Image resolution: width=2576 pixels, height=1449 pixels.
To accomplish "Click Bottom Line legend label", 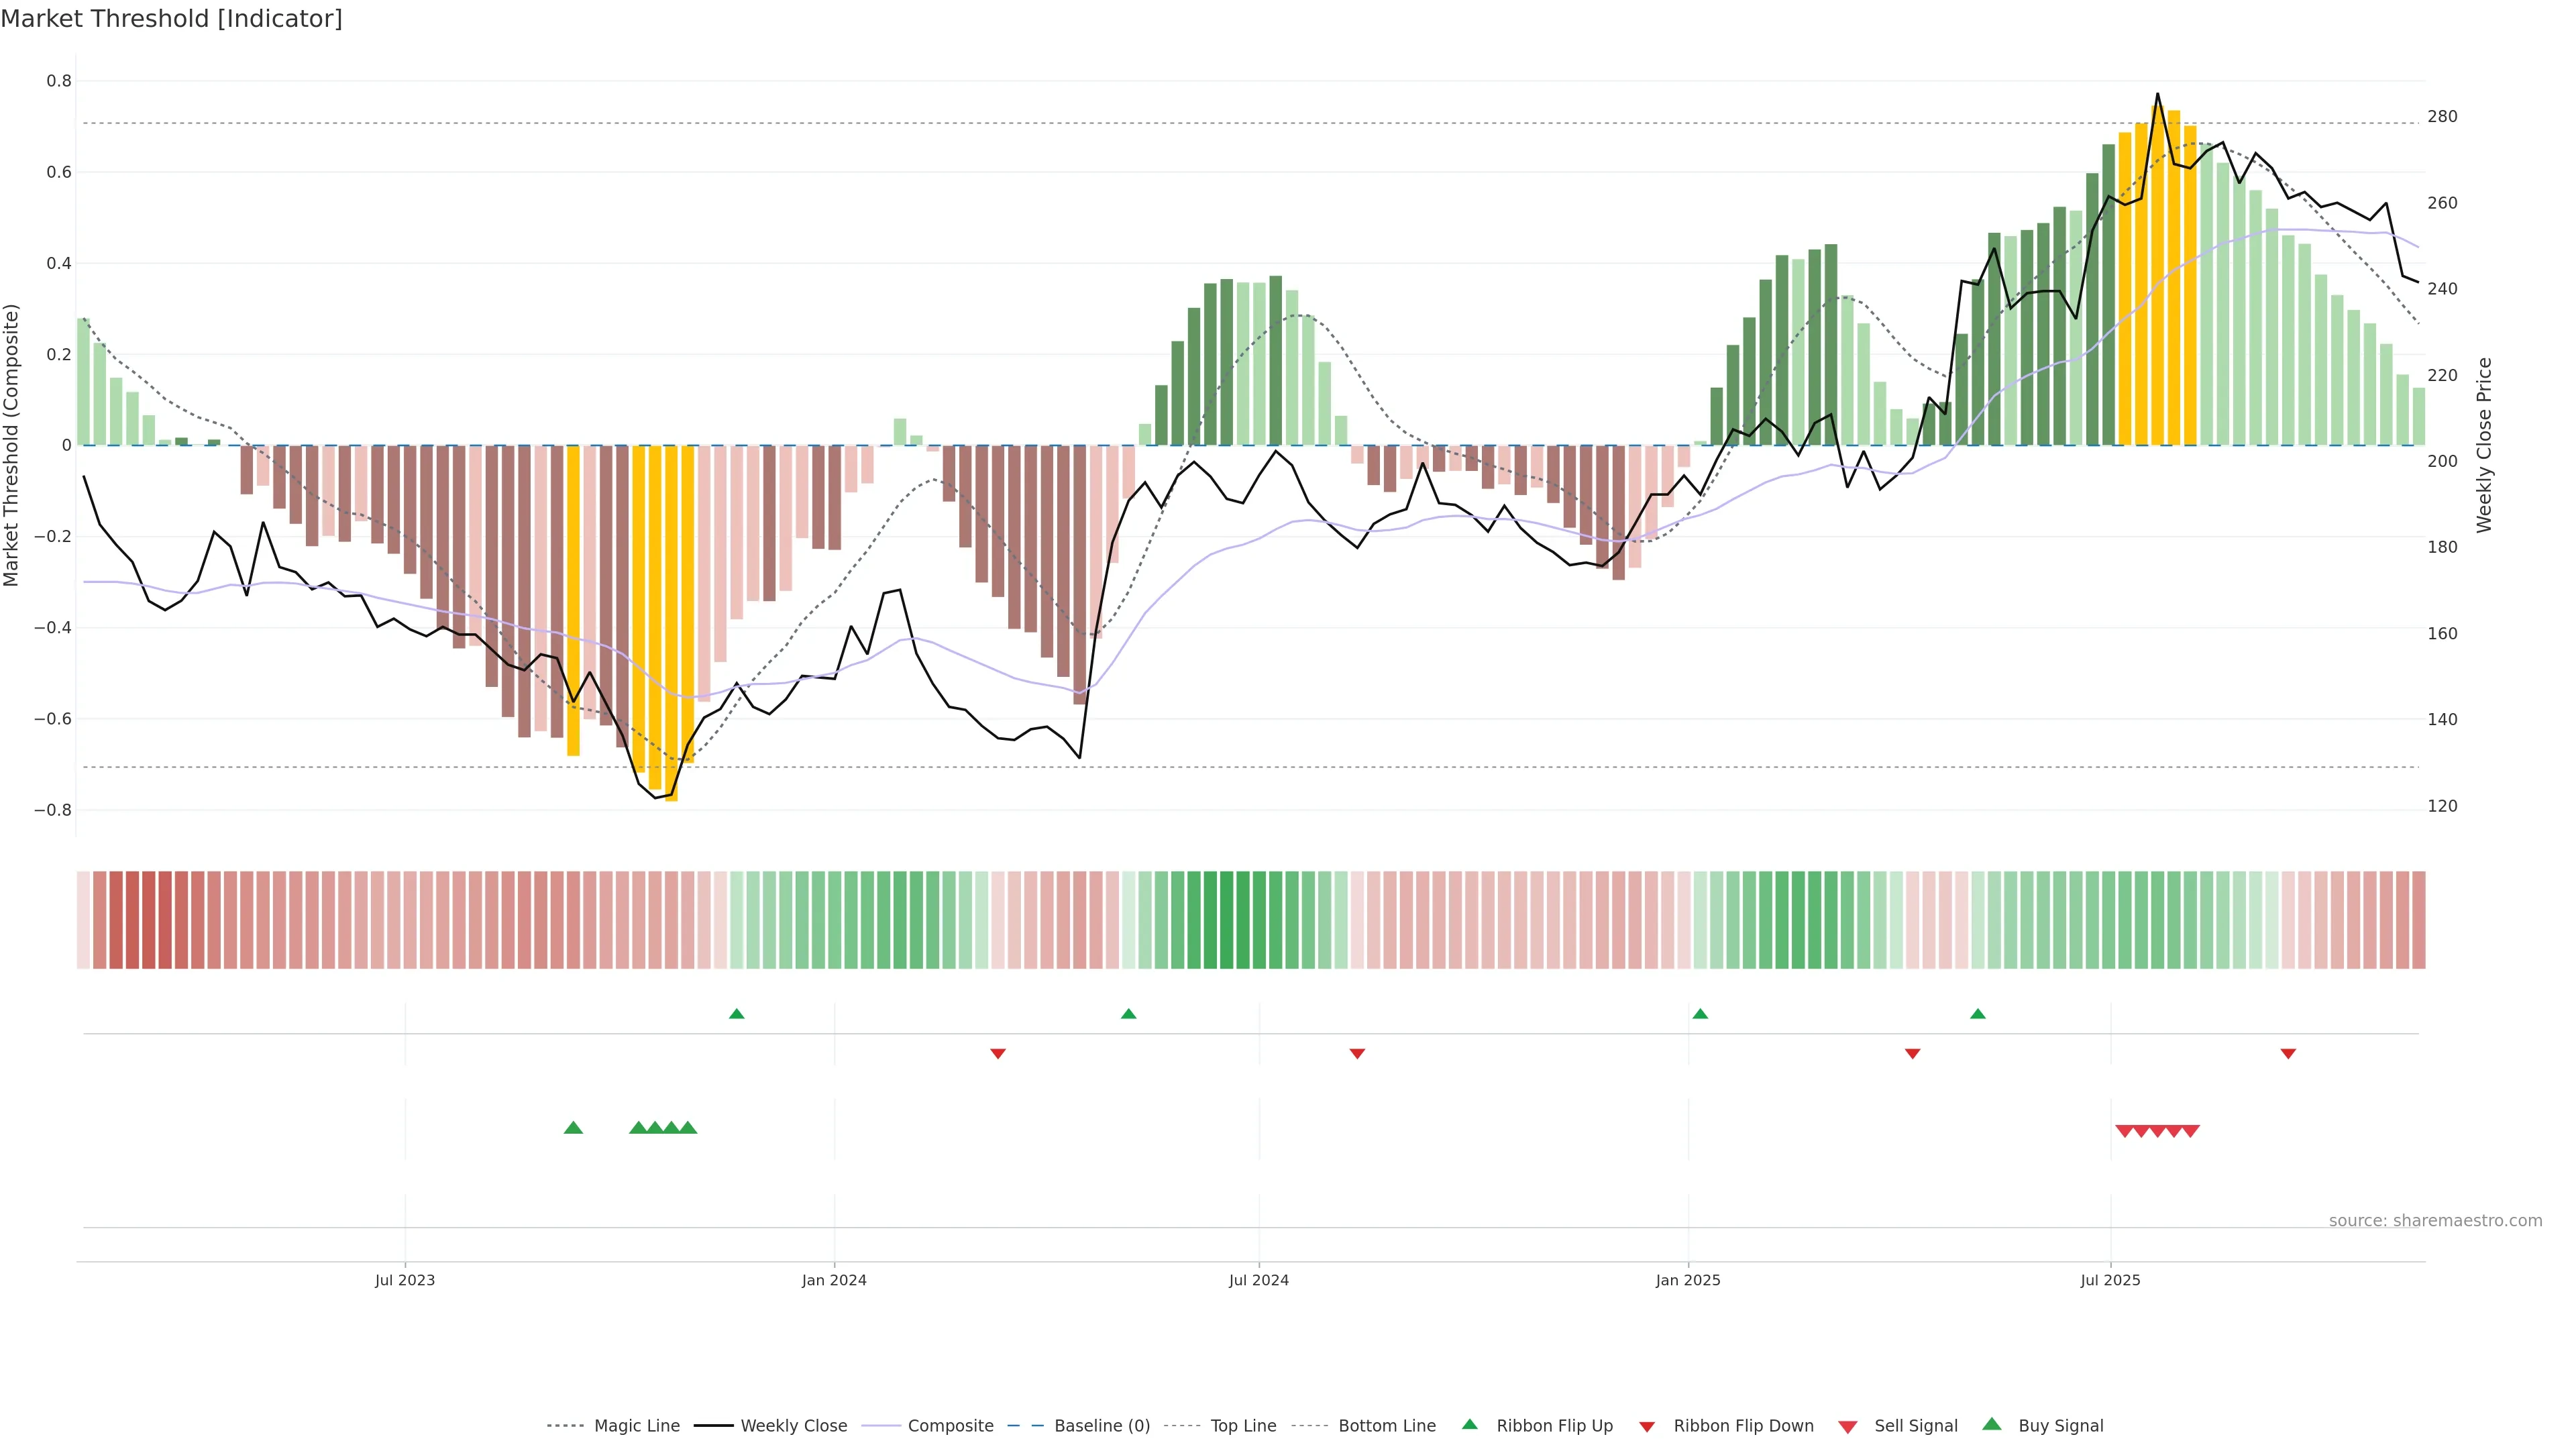I will pos(1386,1426).
